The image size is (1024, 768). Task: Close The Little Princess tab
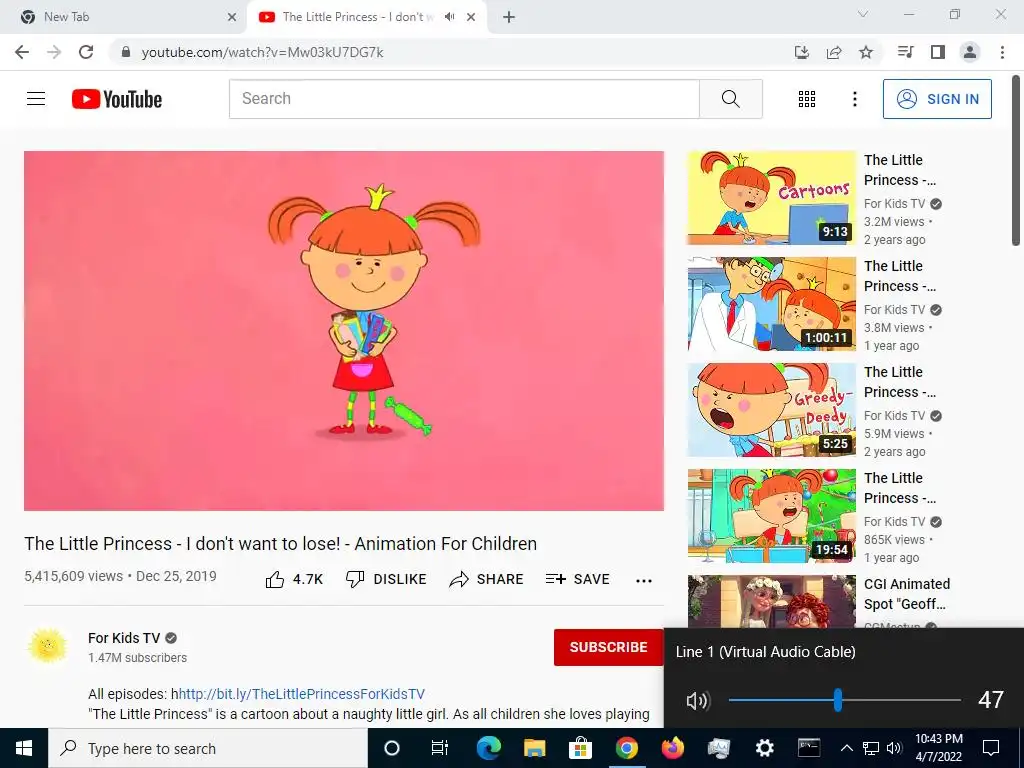click(471, 18)
